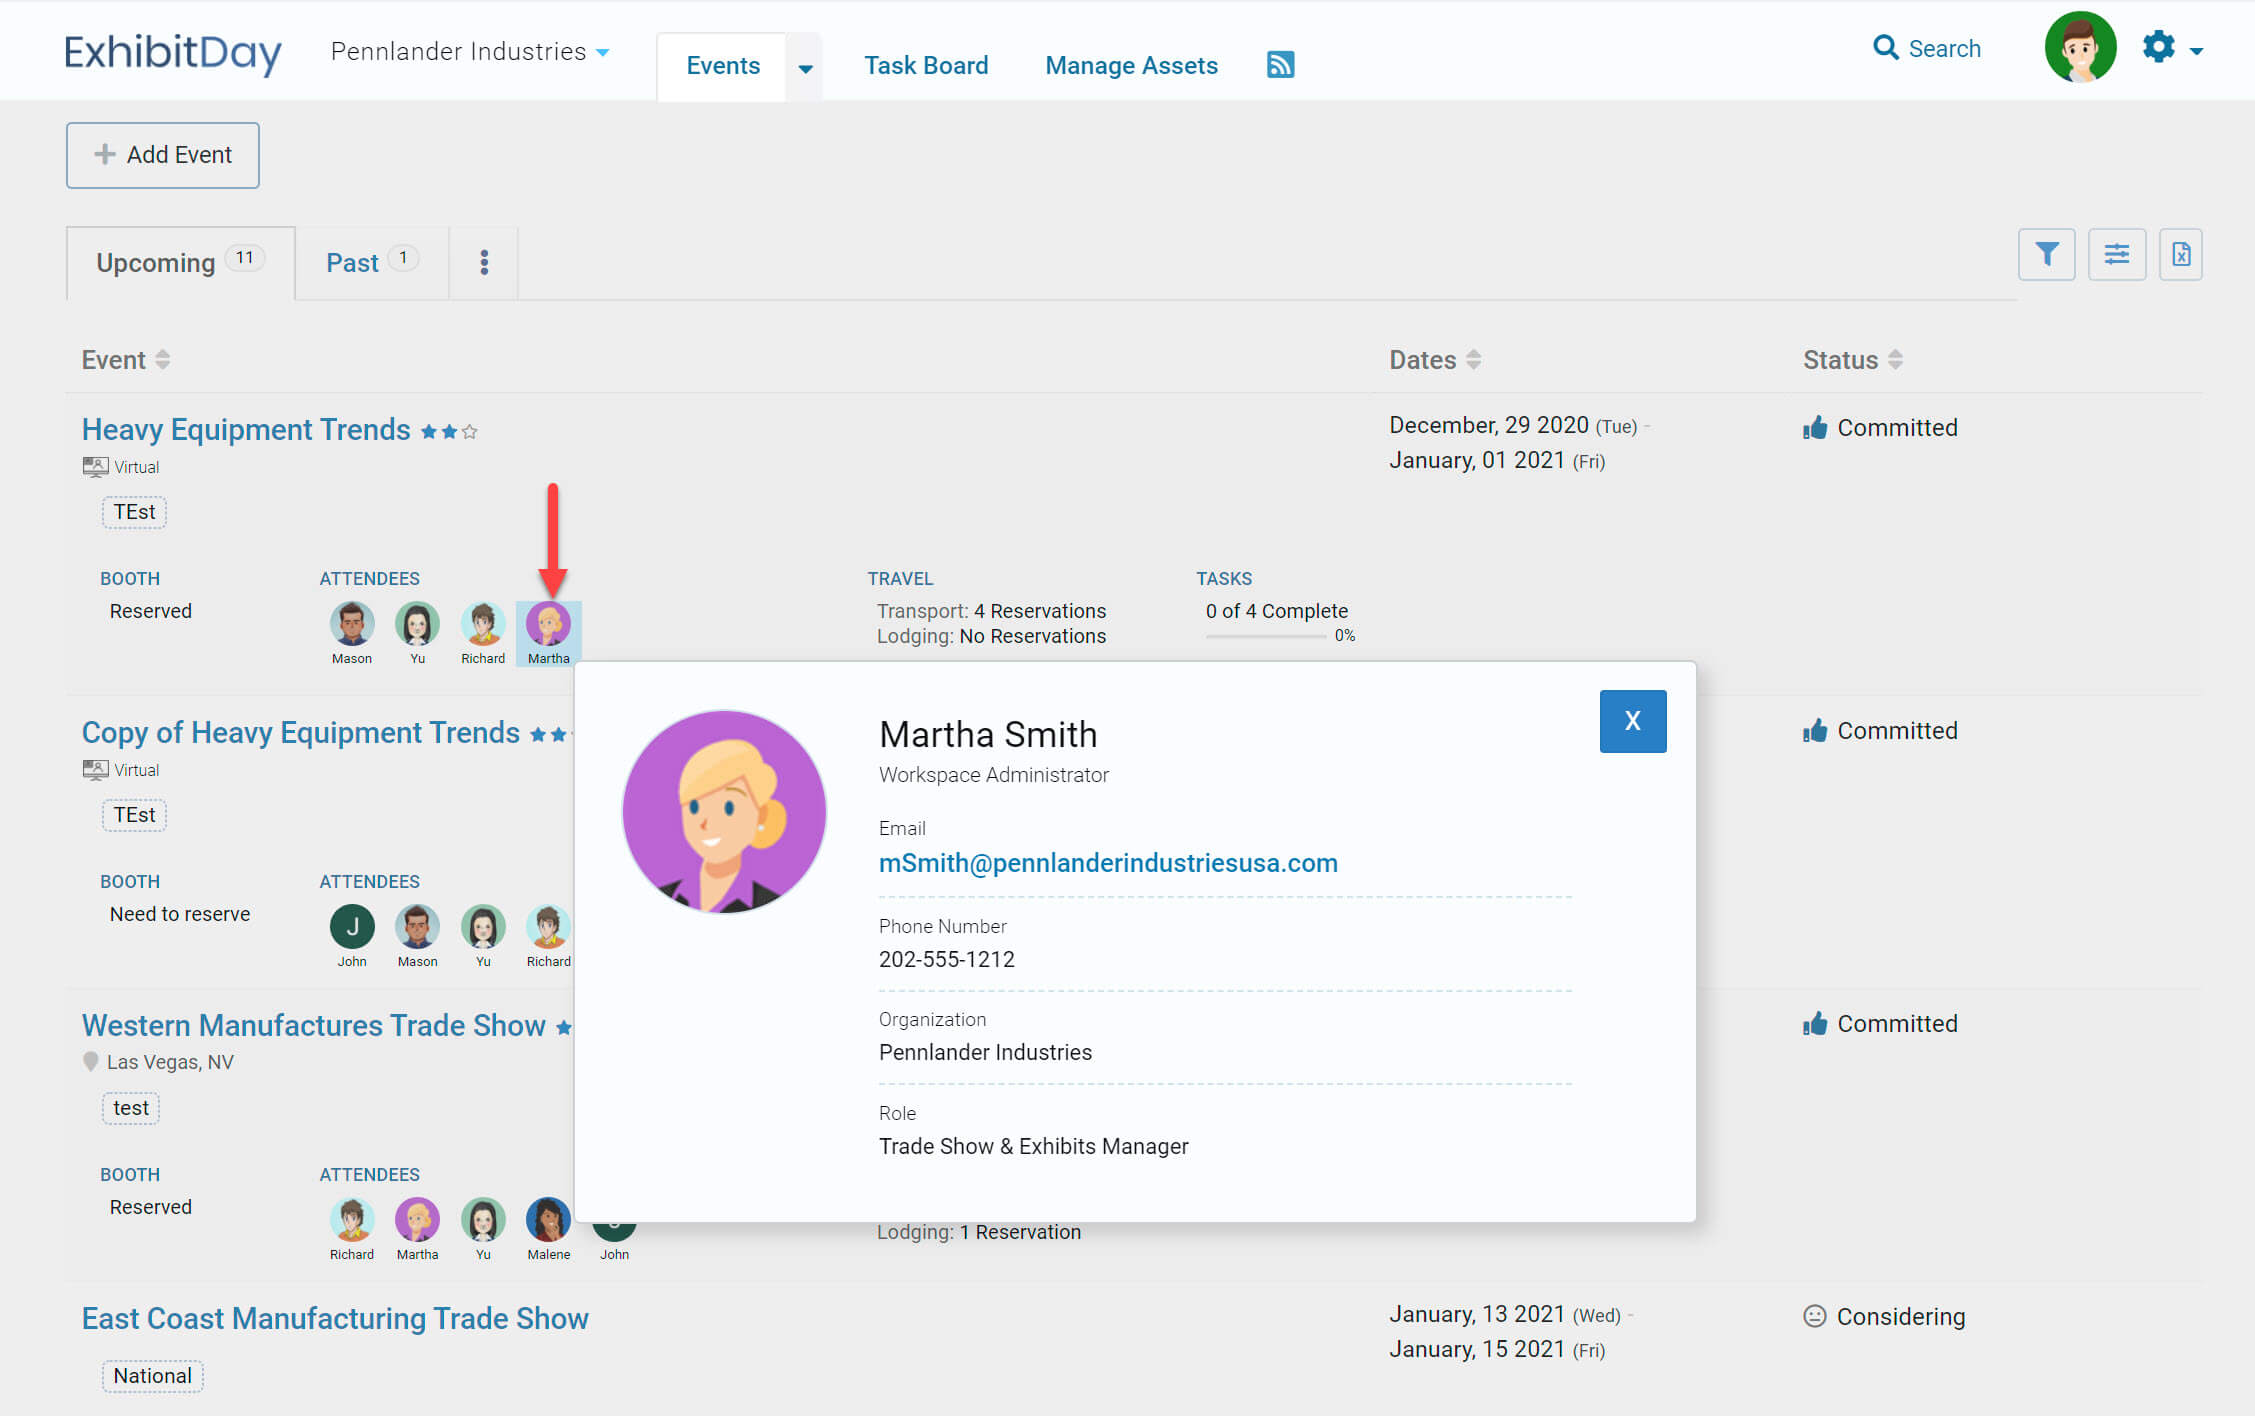Image resolution: width=2255 pixels, height=1416 pixels.
Task: Open the Task Board menu item
Action: [925, 66]
